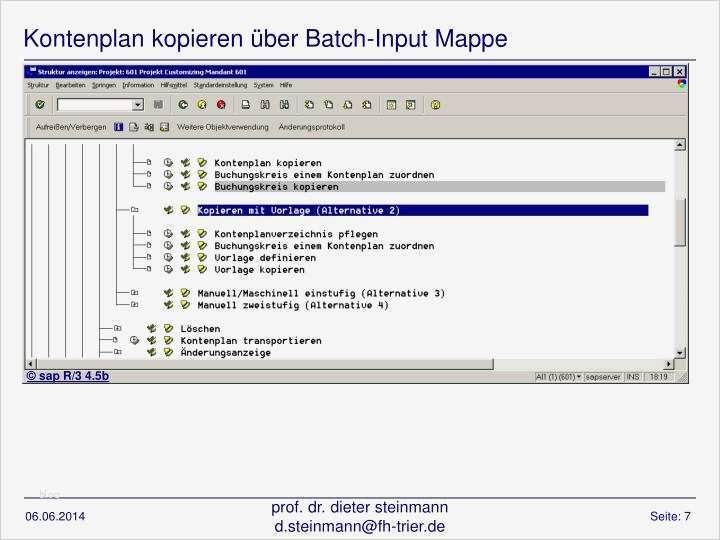Click Weitere Objektverwendung button
The width and height of the screenshot is (720, 540).
223,127
